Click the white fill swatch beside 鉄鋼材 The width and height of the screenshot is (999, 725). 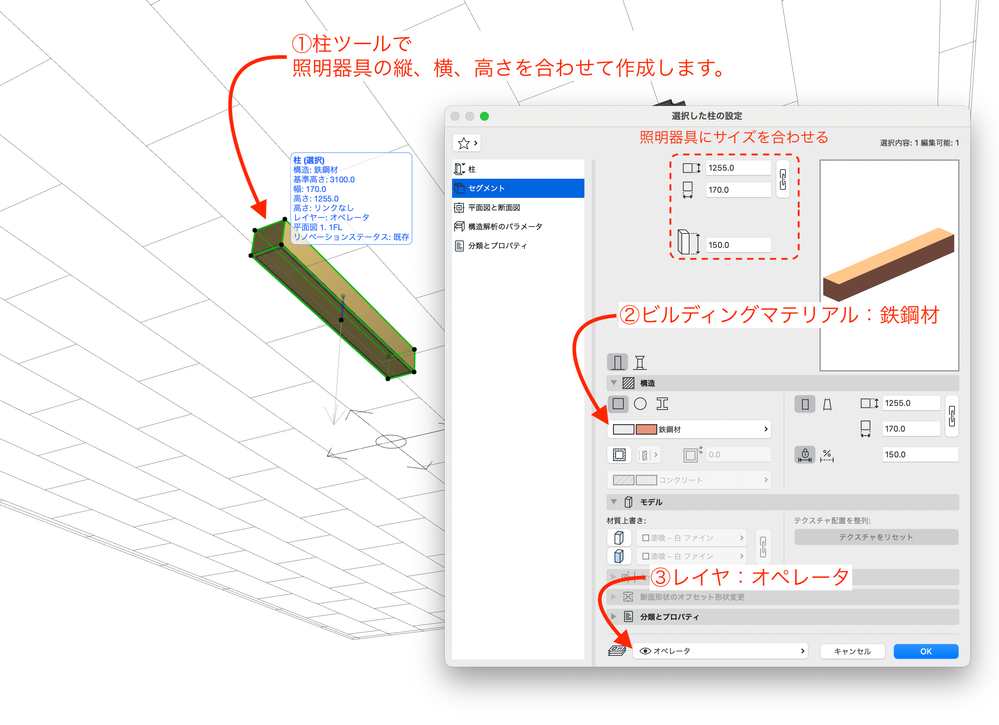(623, 429)
